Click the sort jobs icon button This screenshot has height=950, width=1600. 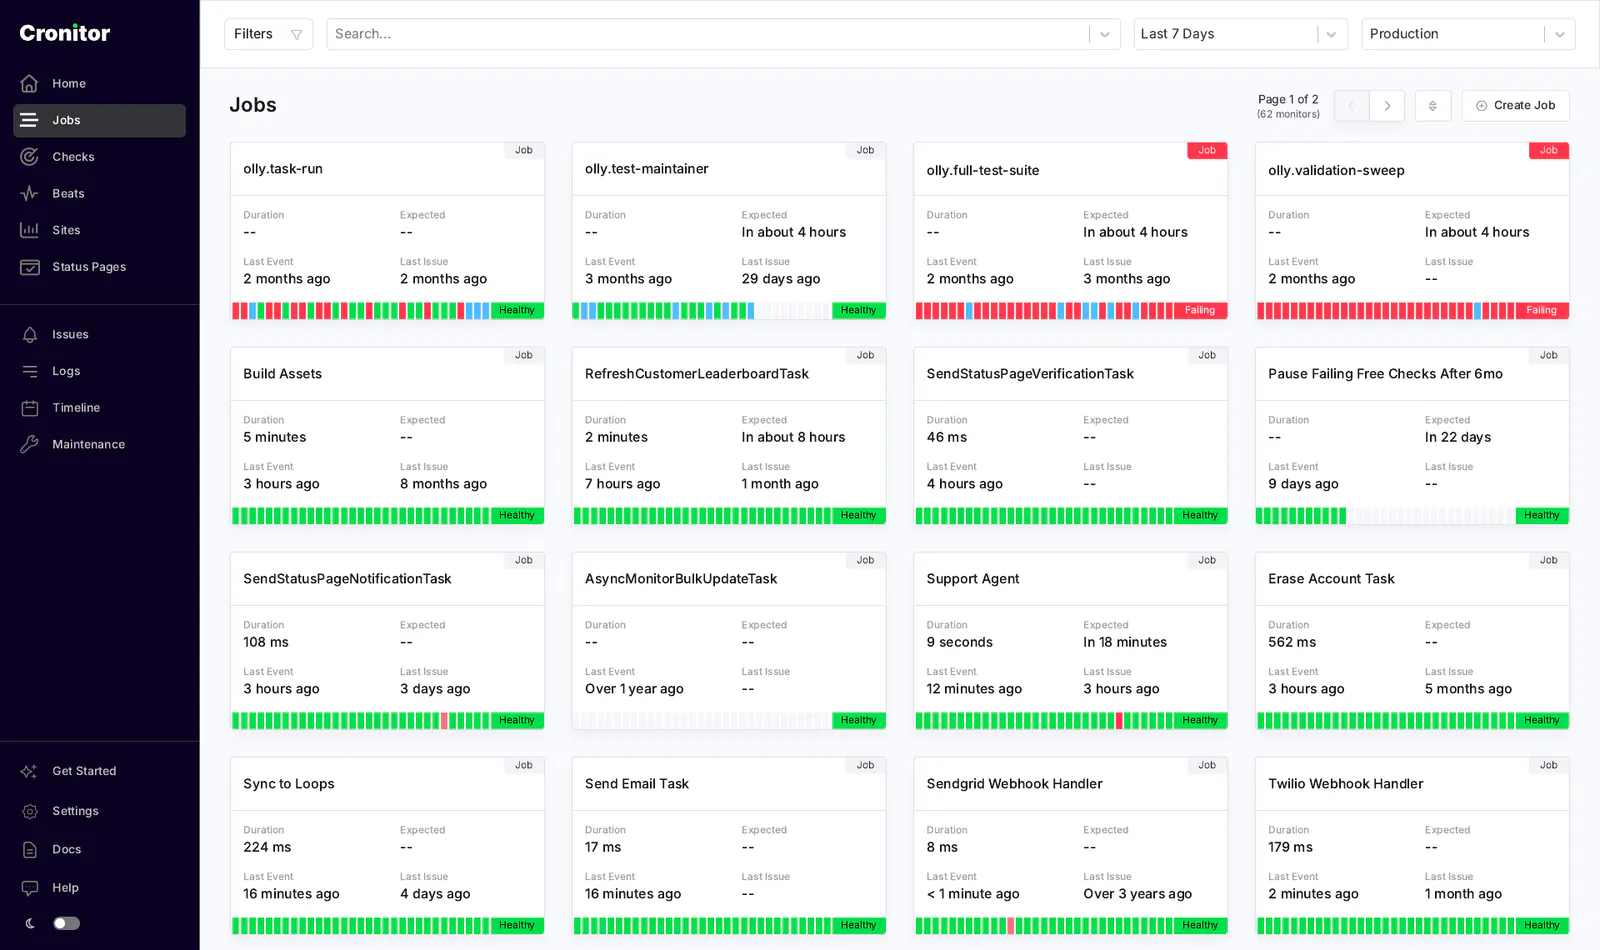tap(1433, 106)
